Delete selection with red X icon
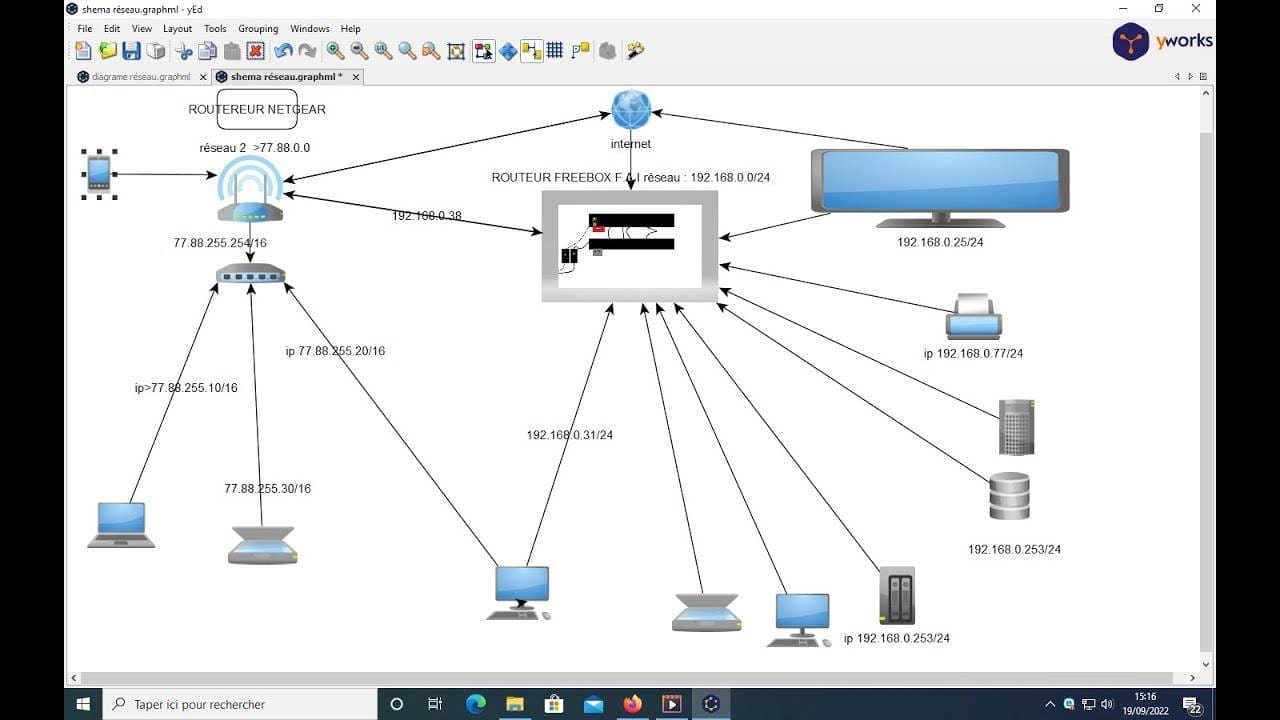Screen dimensions: 1280x720 [x=256, y=51]
